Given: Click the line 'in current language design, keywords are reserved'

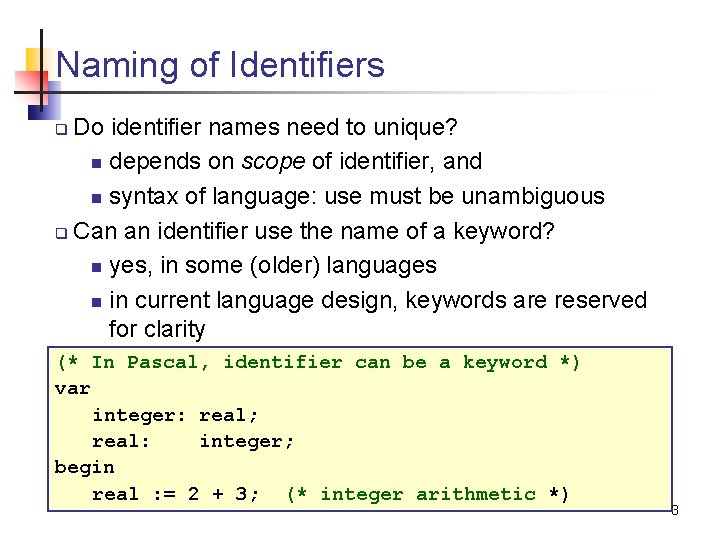Looking at the screenshot, I should point(378,300).
